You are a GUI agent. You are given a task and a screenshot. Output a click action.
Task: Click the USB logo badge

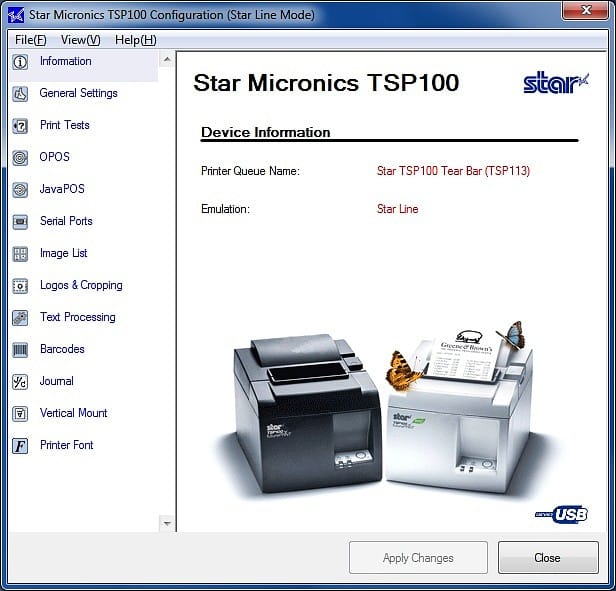[561, 514]
